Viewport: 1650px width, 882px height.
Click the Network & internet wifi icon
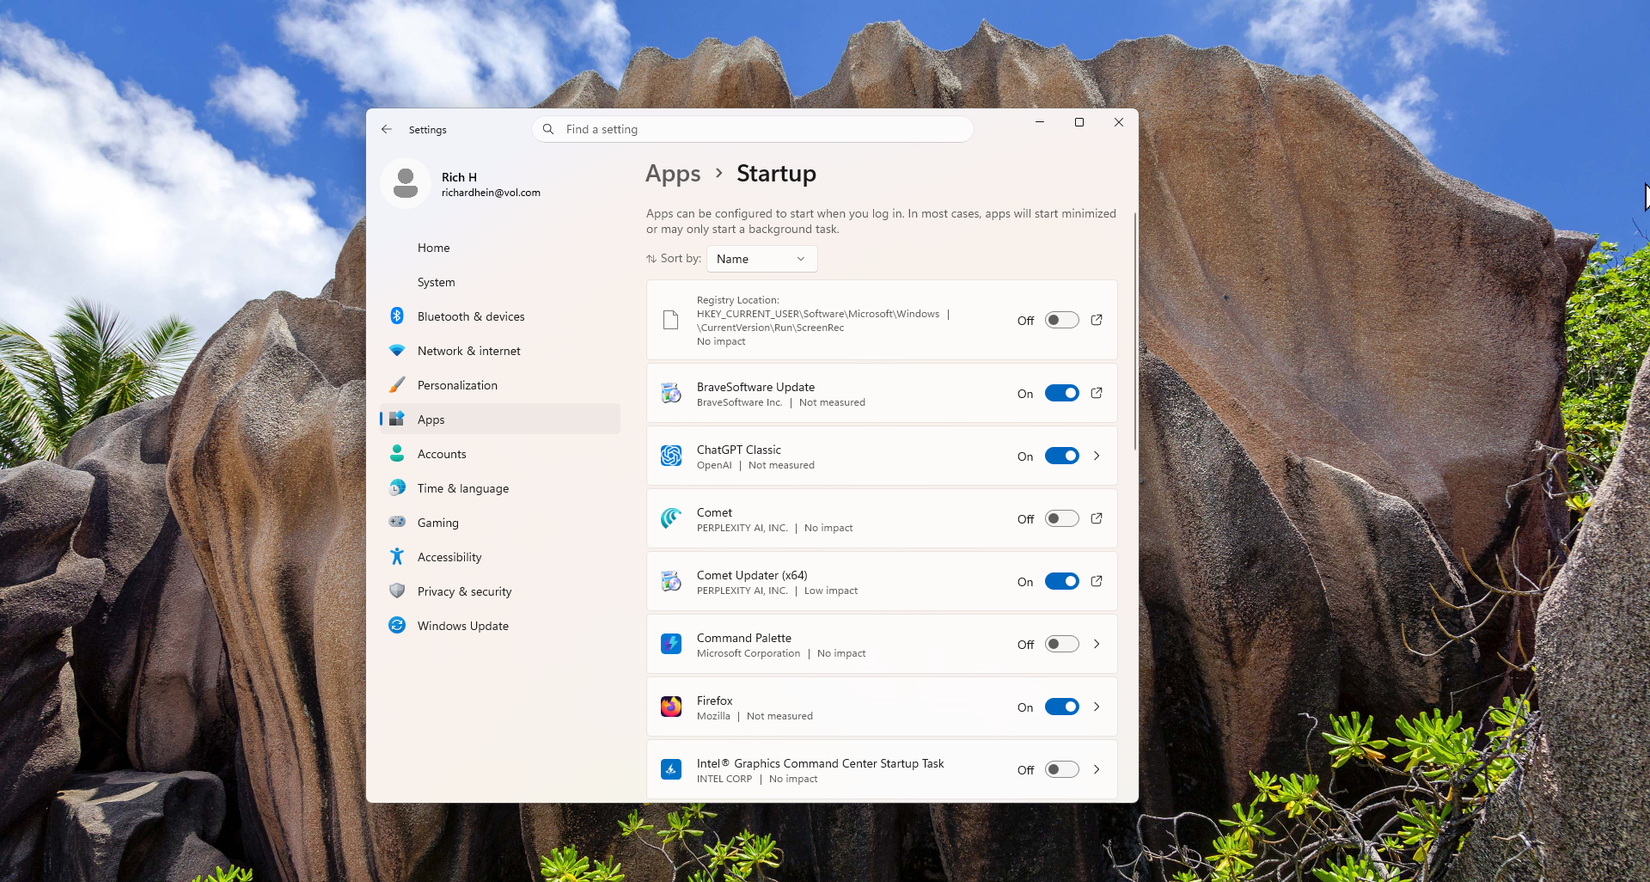397,351
